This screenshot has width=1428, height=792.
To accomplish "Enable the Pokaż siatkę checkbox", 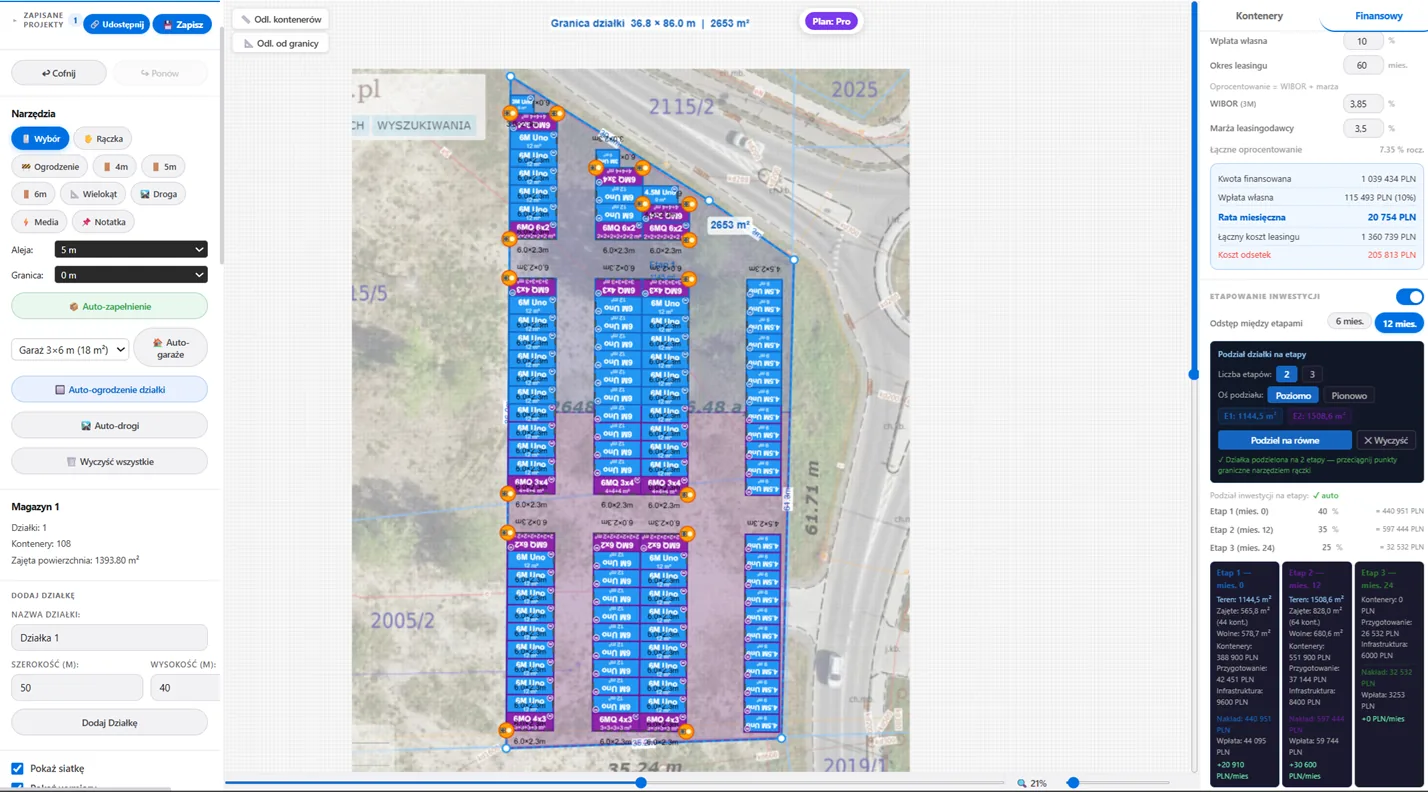I will pyautogui.click(x=17, y=768).
